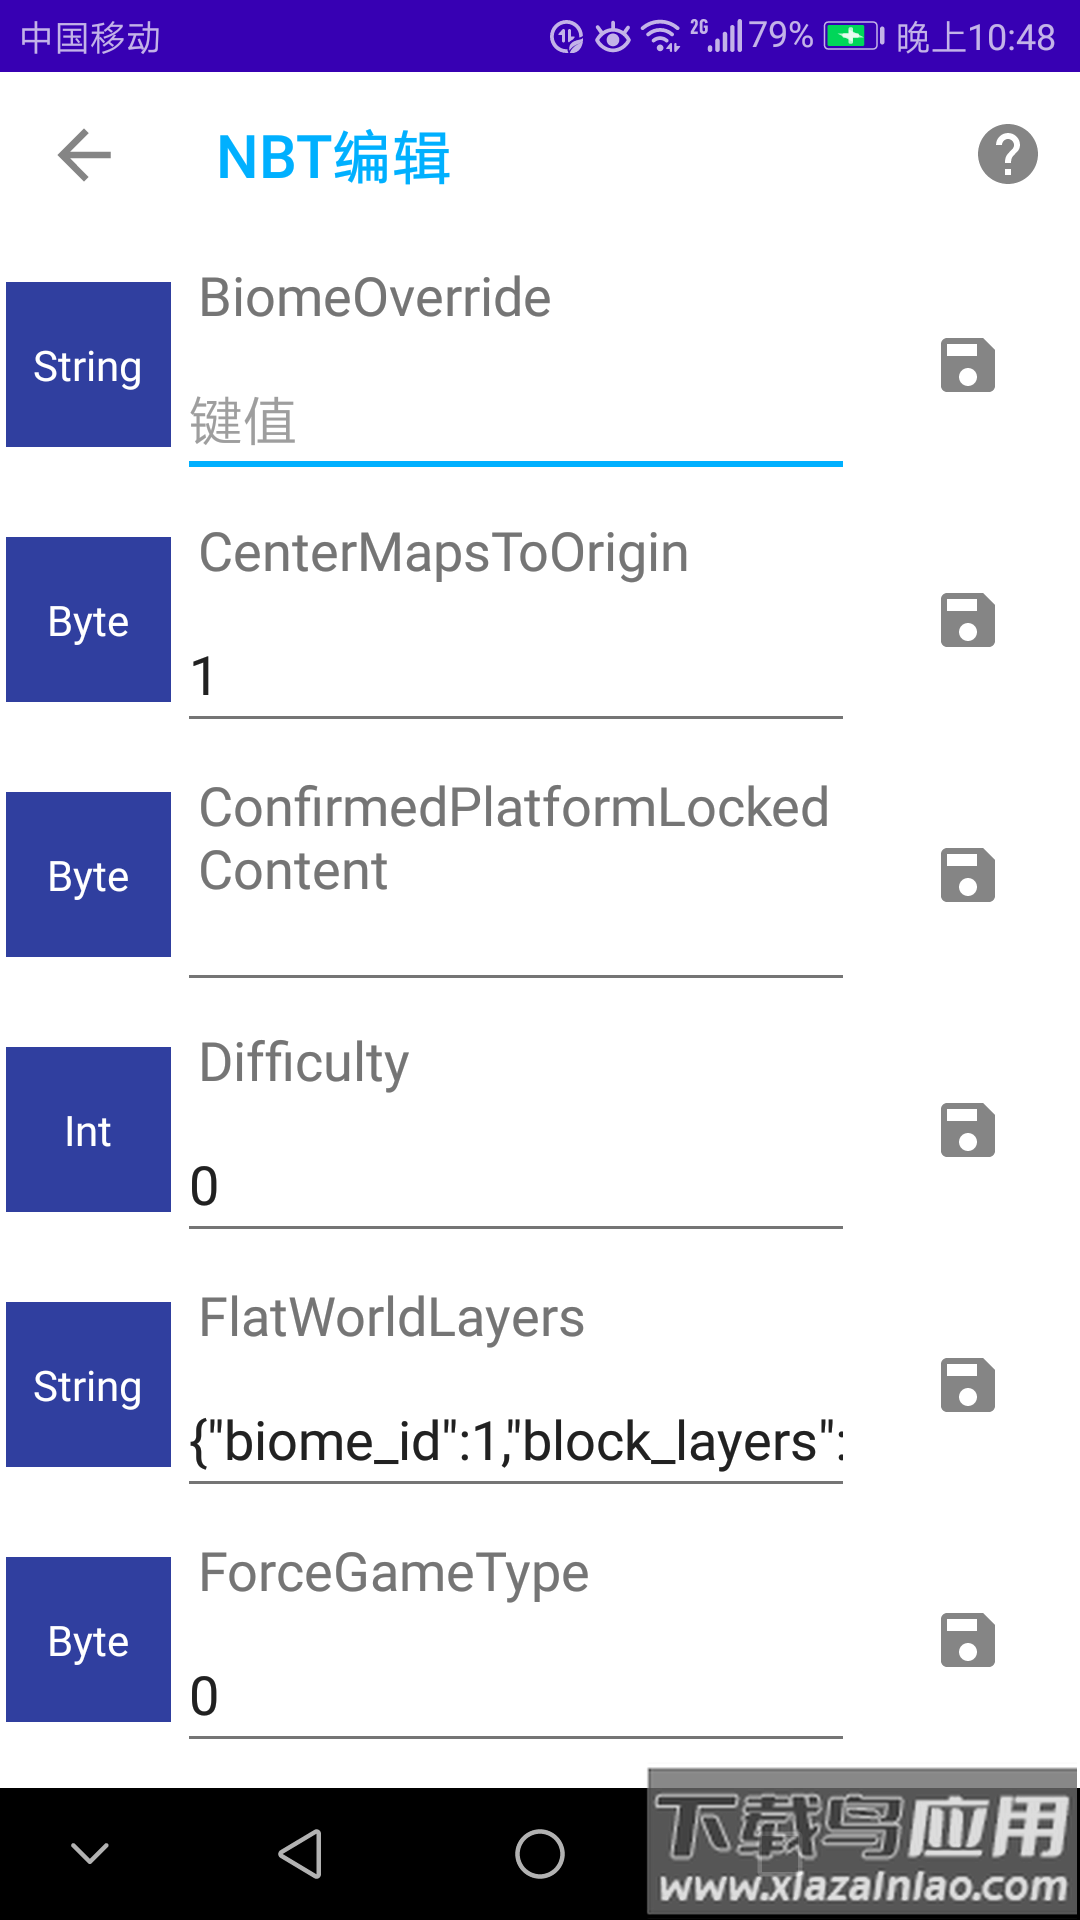Viewport: 1080px width, 1920px height.
Task: Edit the CenterMapsToOrigin value field
Action: [515, 677]
